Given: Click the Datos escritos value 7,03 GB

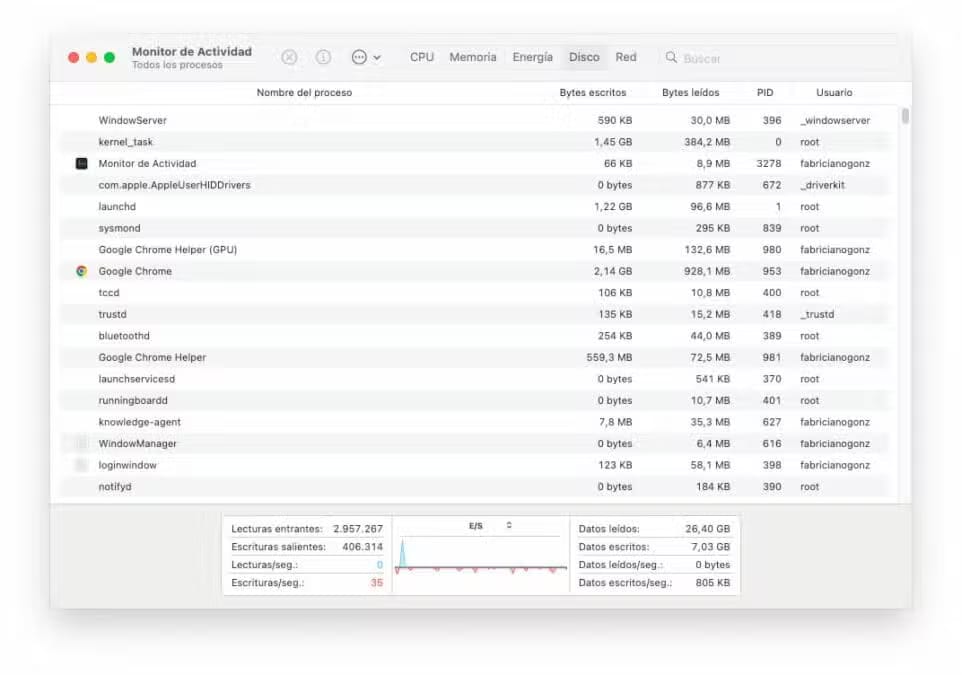Looking at the screenshot, I should [710, 547].
